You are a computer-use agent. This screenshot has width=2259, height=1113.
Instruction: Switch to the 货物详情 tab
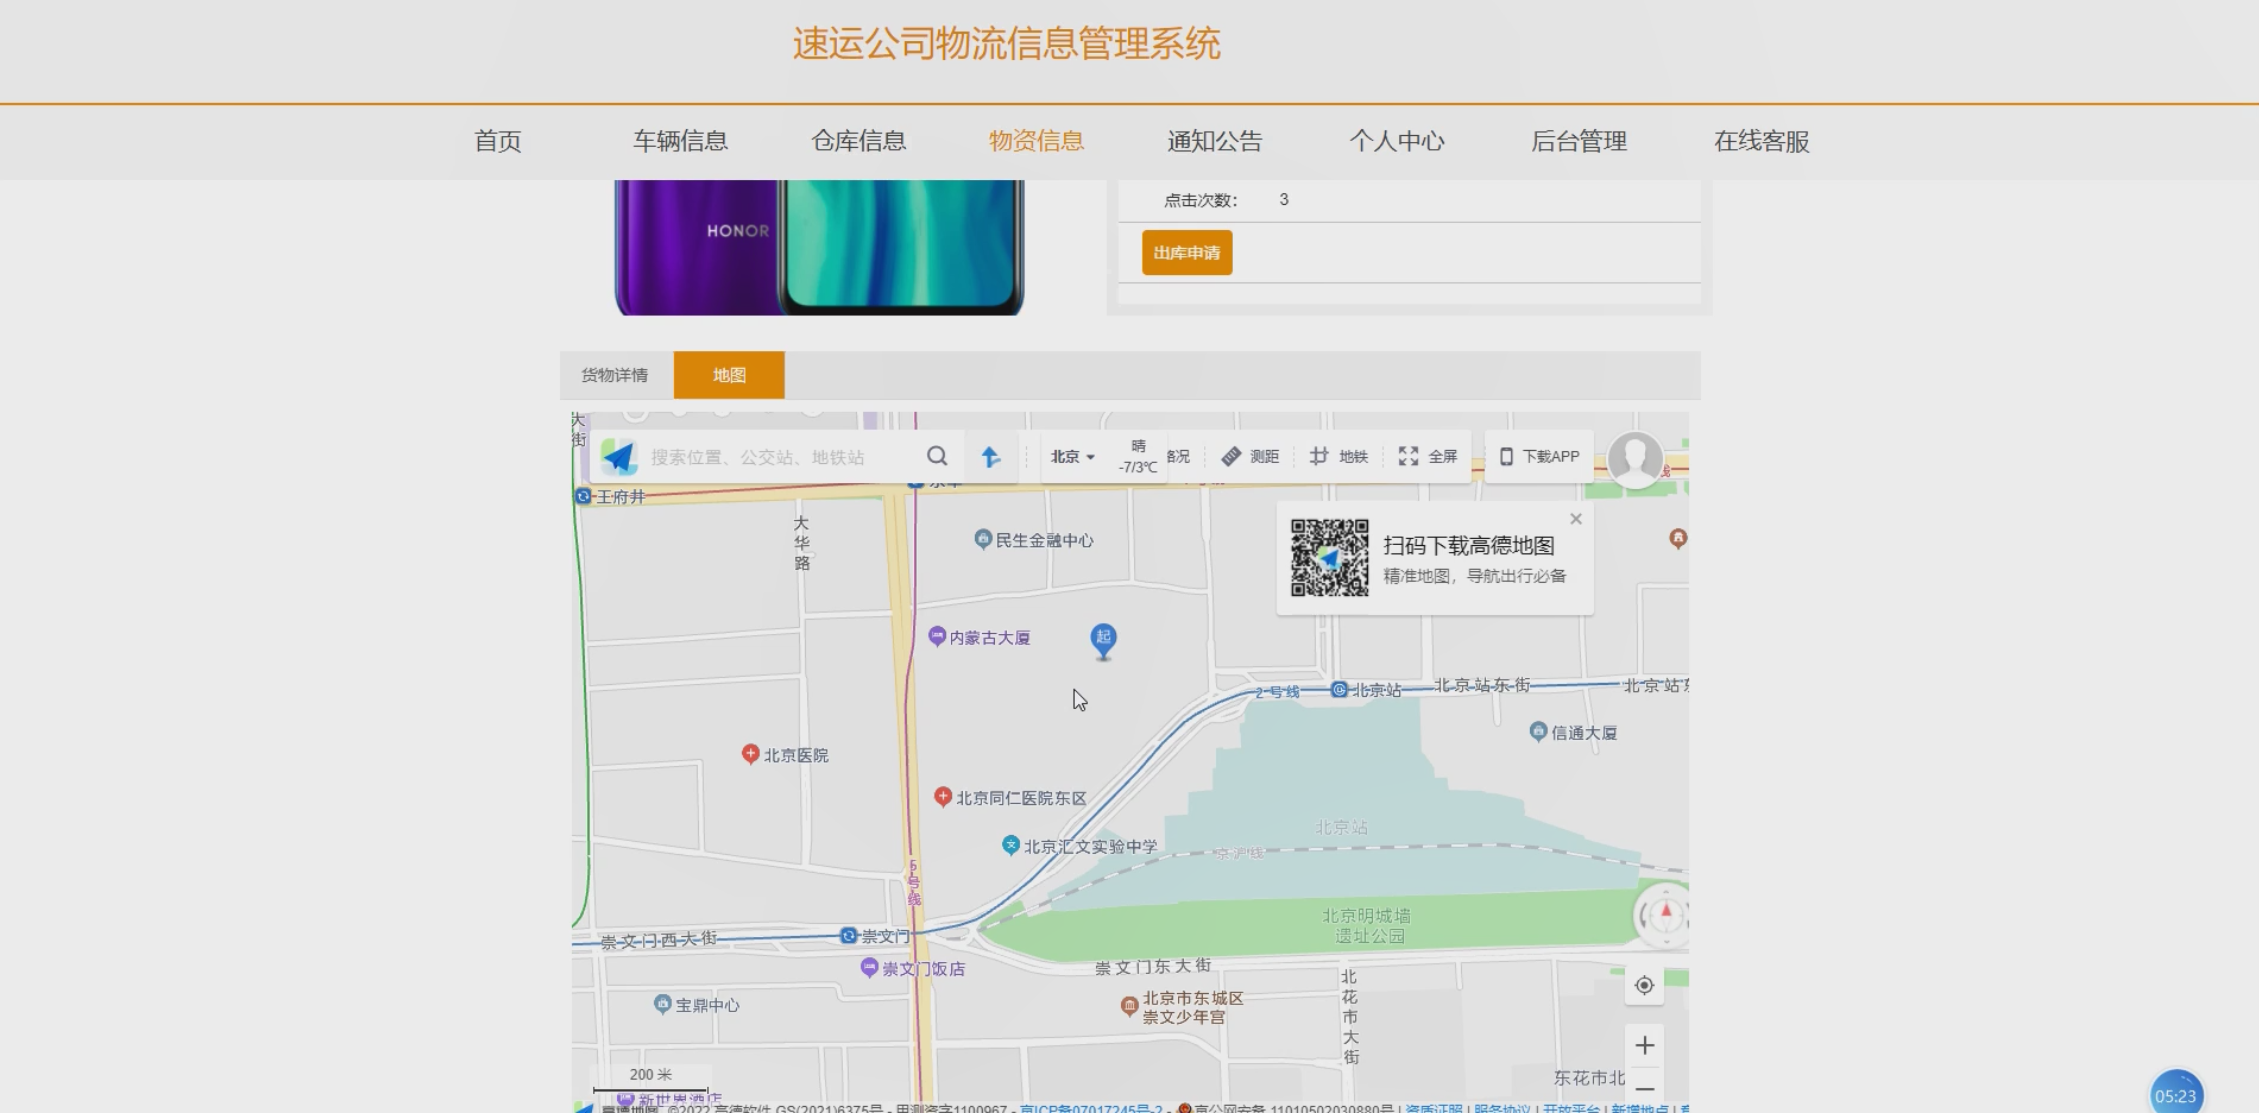tap(615, 375)
